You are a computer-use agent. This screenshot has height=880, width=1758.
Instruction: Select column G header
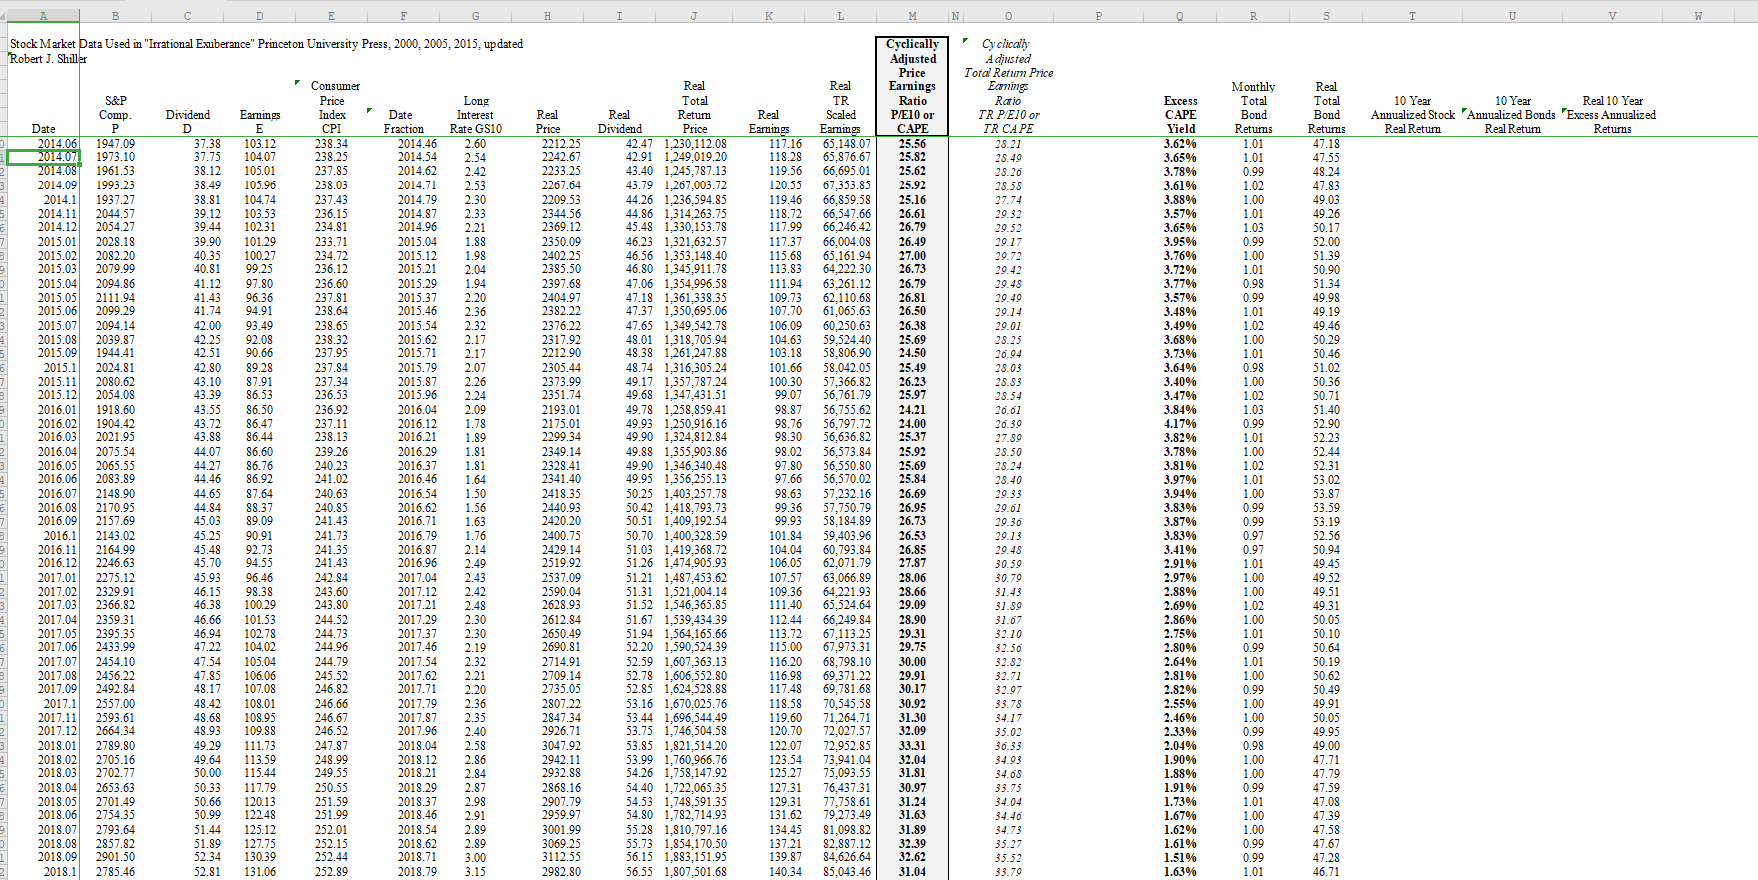click(475, 15)
